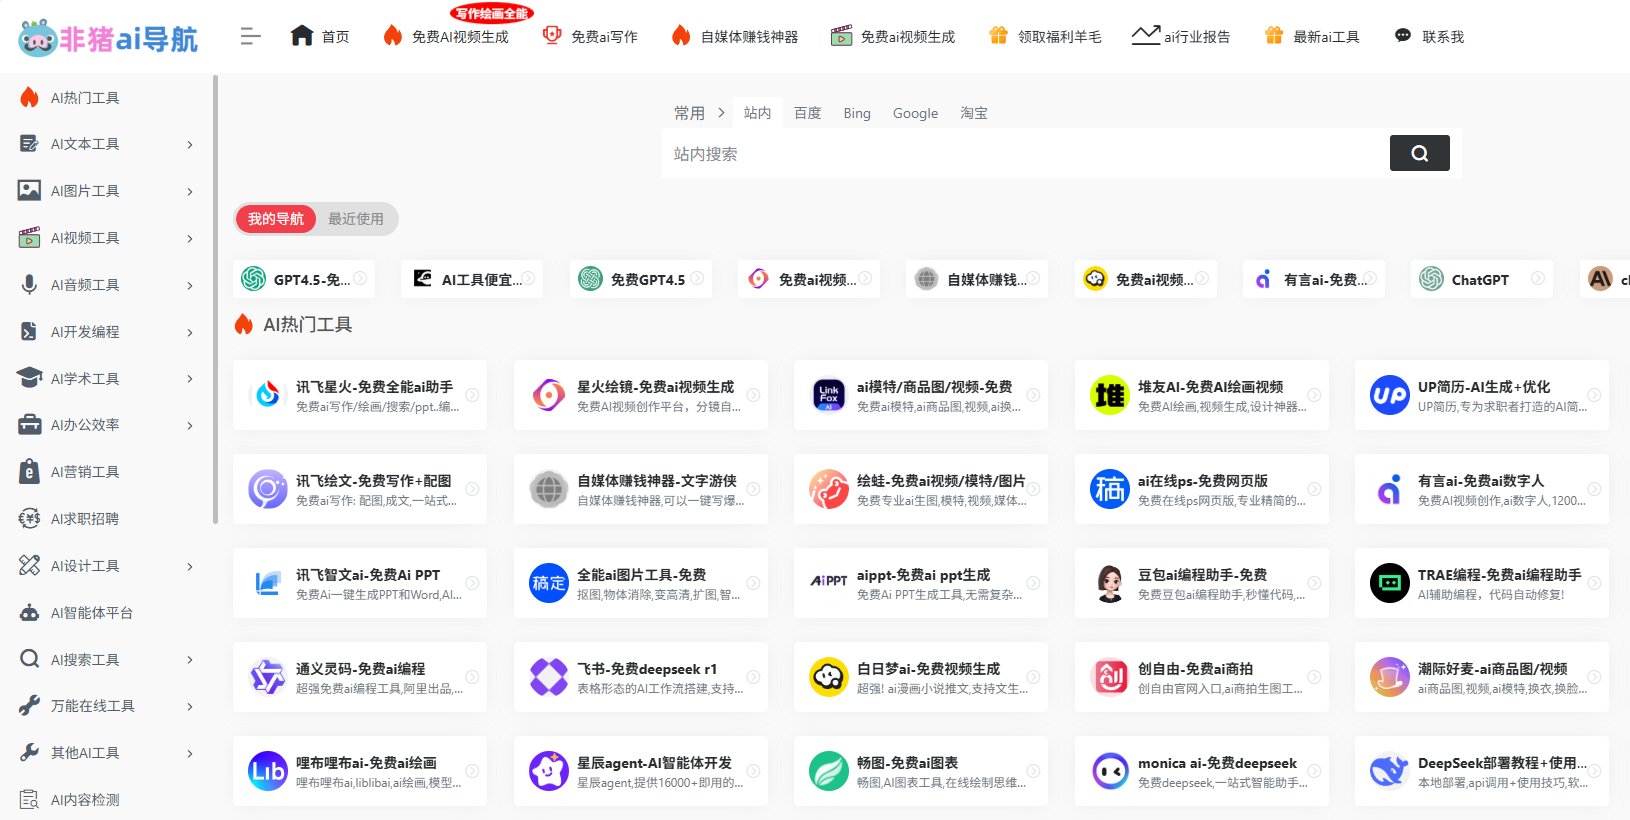Toggle the sidebar collapse hamburger icon
Screen dimensions: 1630x820
(x=250, y=37)
